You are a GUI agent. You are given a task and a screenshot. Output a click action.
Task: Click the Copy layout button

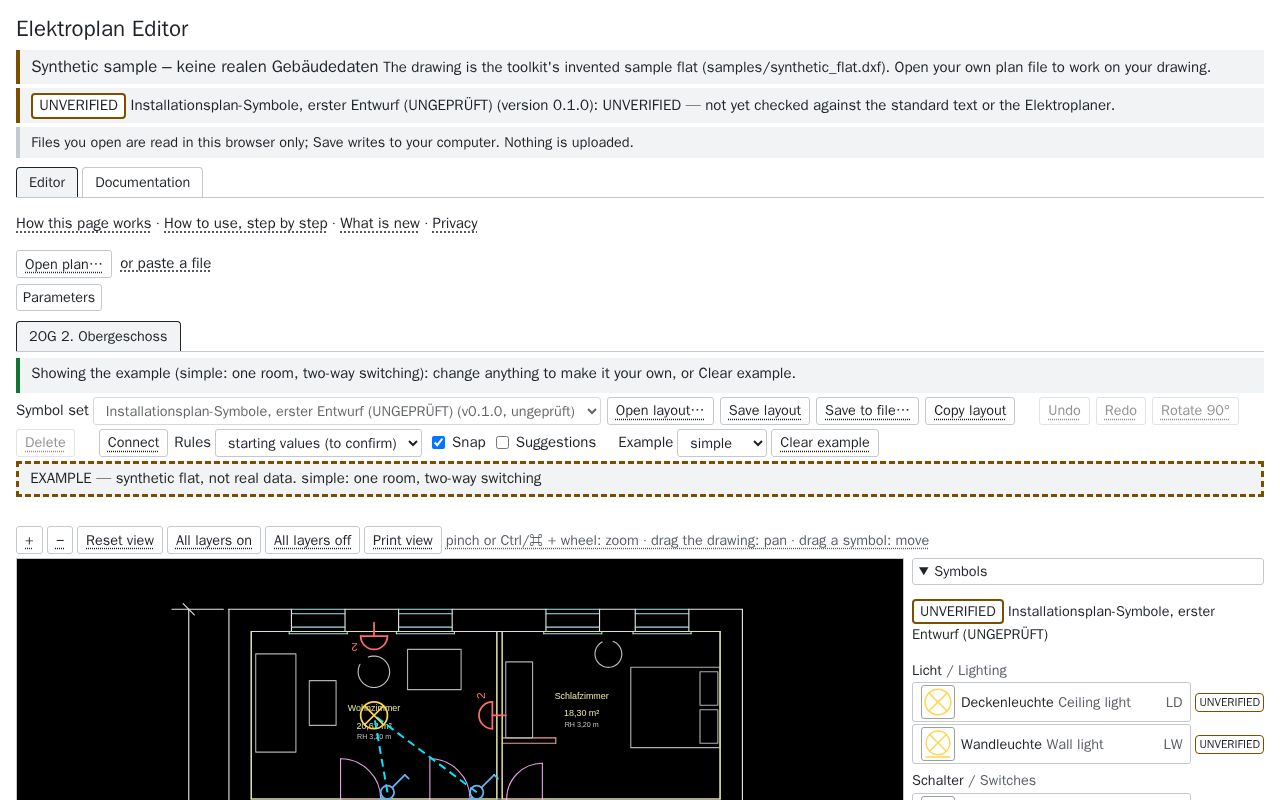pos(970,411)
